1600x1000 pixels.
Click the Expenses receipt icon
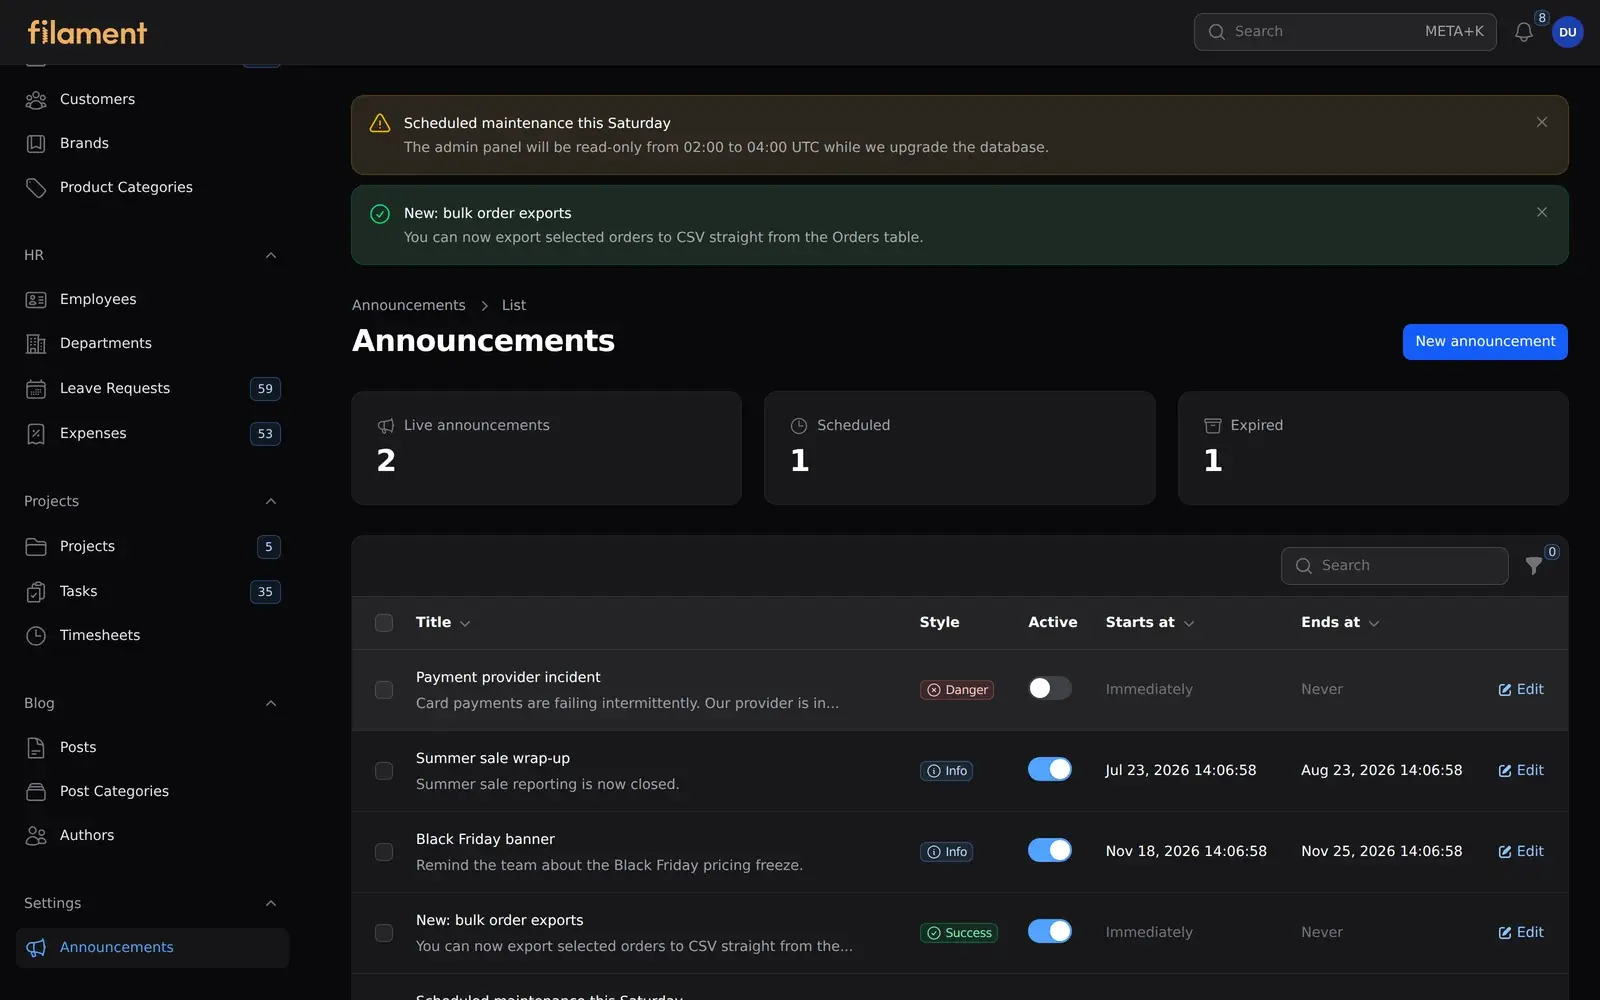(36, 433)
